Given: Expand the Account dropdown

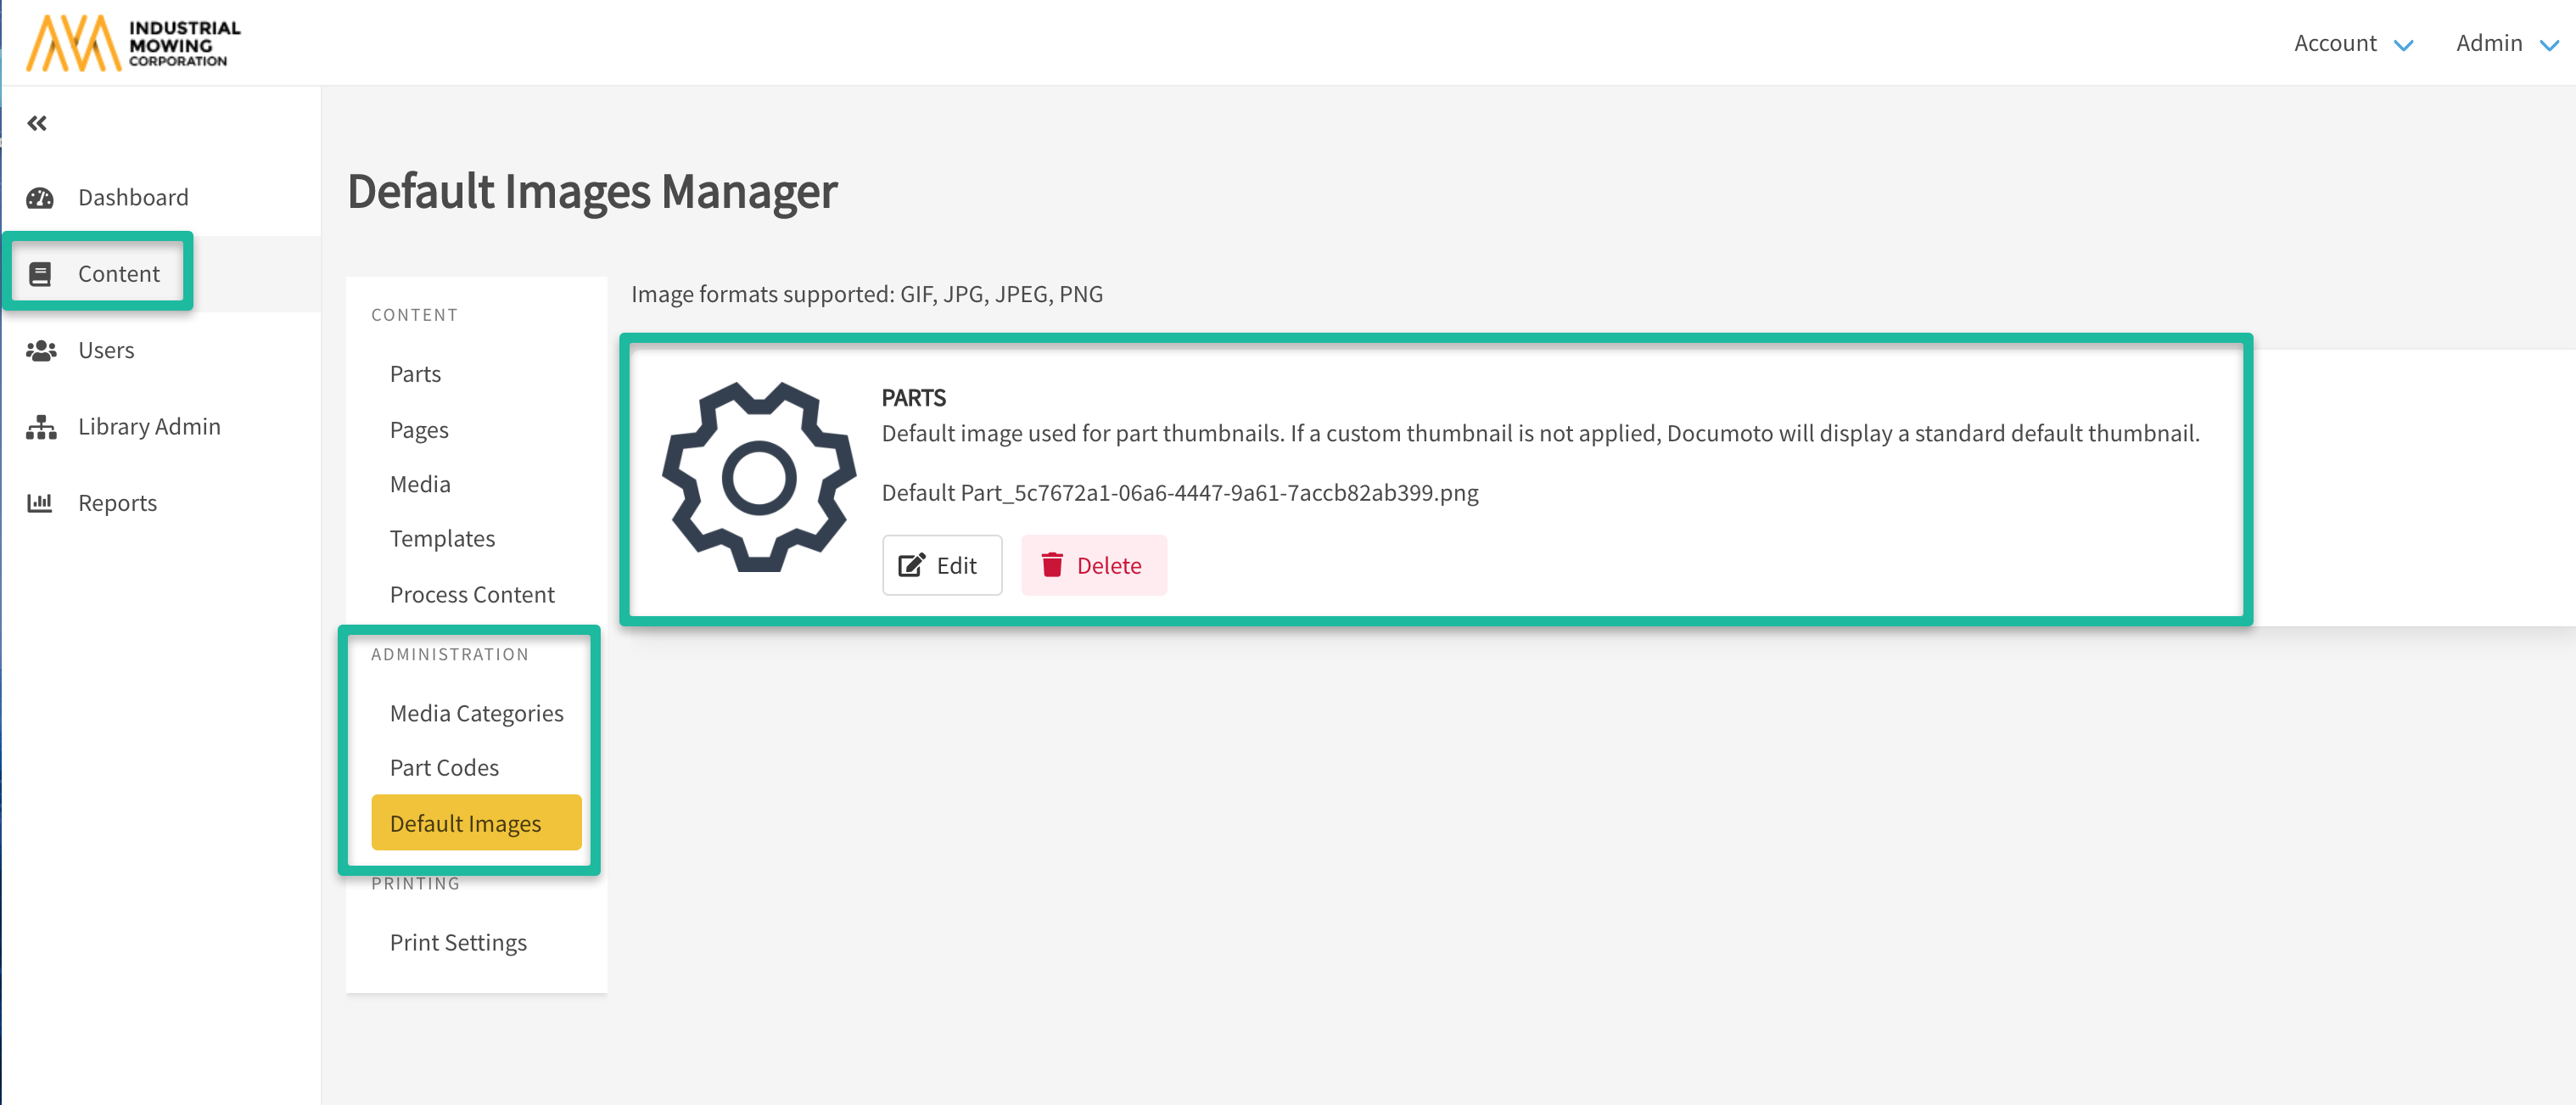Looking at the screenshot, I should pos(2352,44).
